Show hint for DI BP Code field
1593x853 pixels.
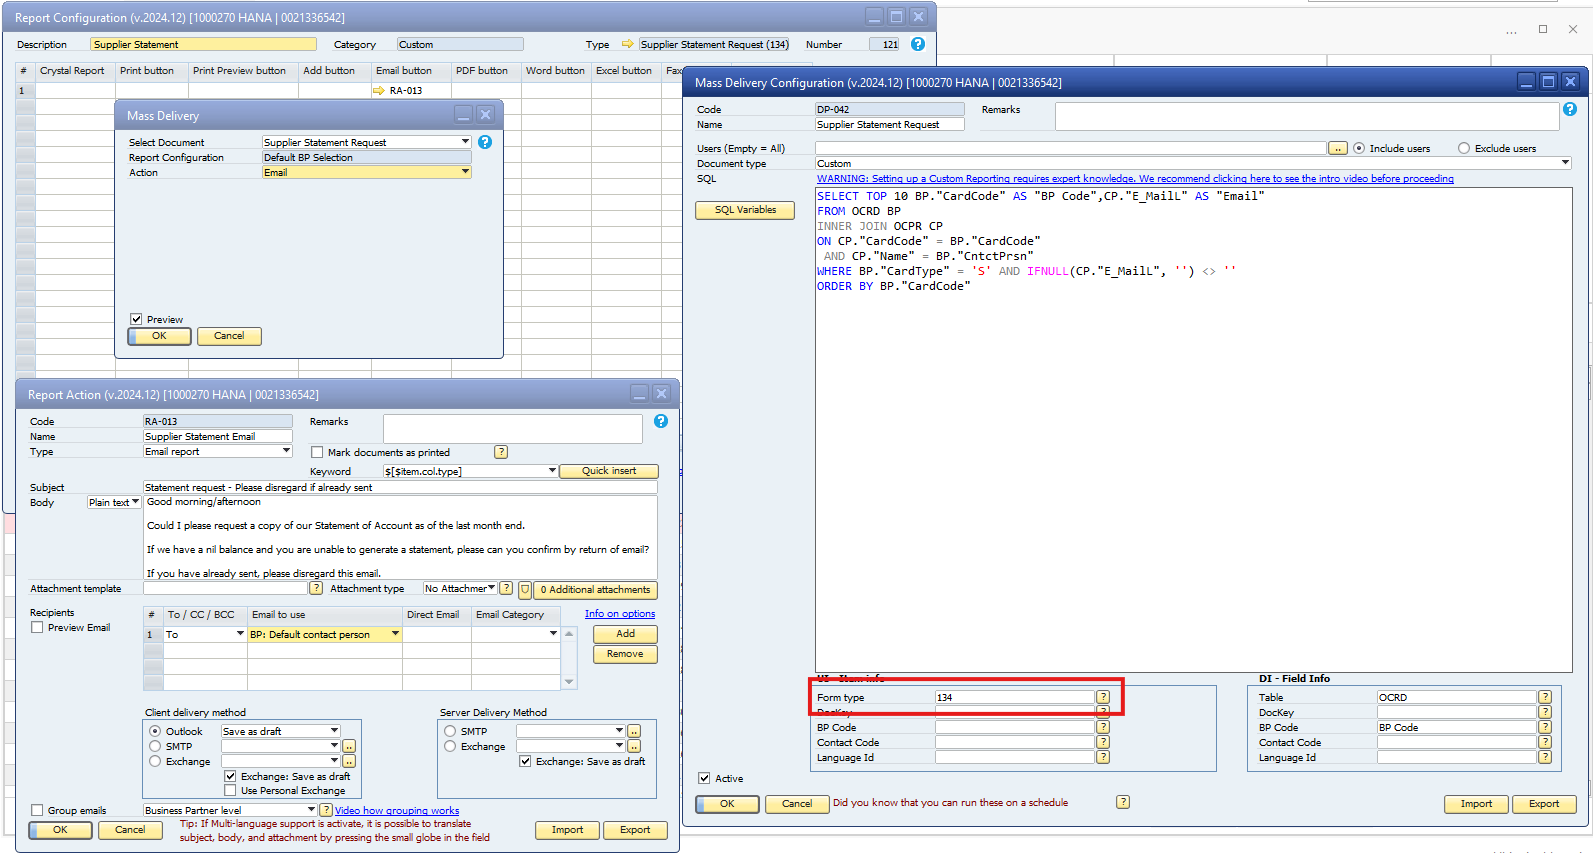coord(1545,727)
